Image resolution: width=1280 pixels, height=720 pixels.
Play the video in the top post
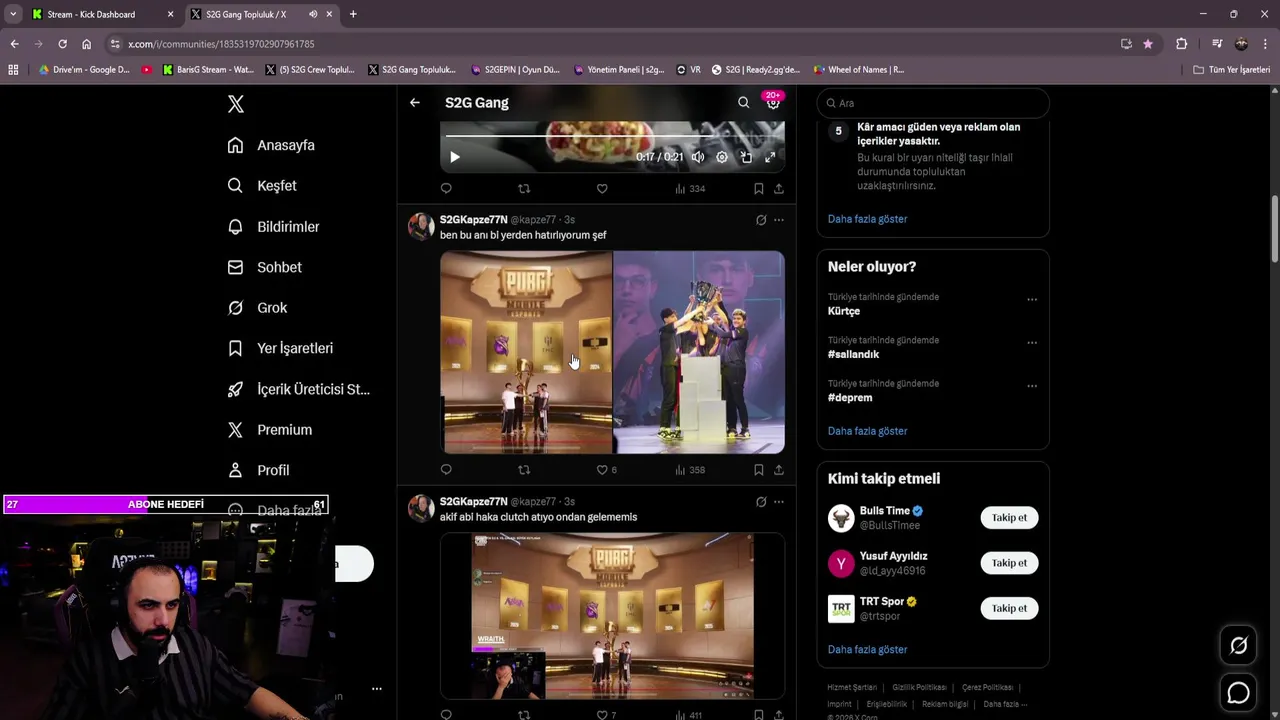455,157
